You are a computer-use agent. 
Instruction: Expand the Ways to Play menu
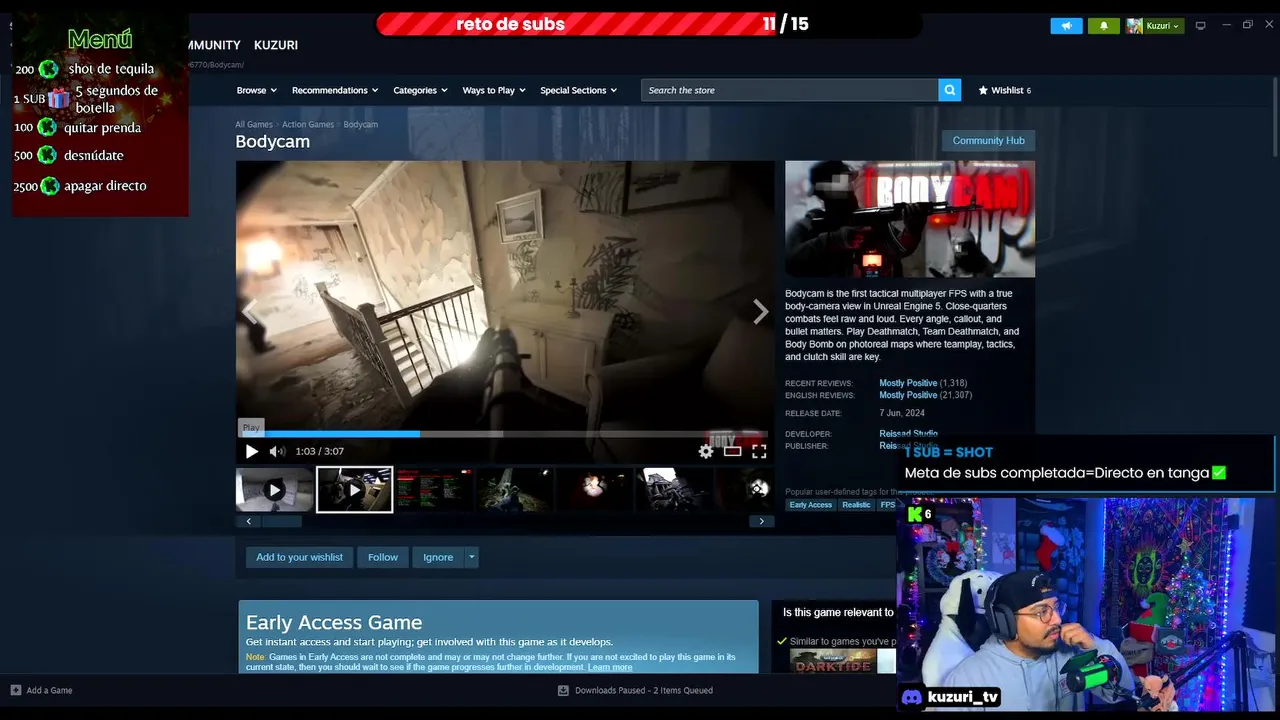click(494, 90)
